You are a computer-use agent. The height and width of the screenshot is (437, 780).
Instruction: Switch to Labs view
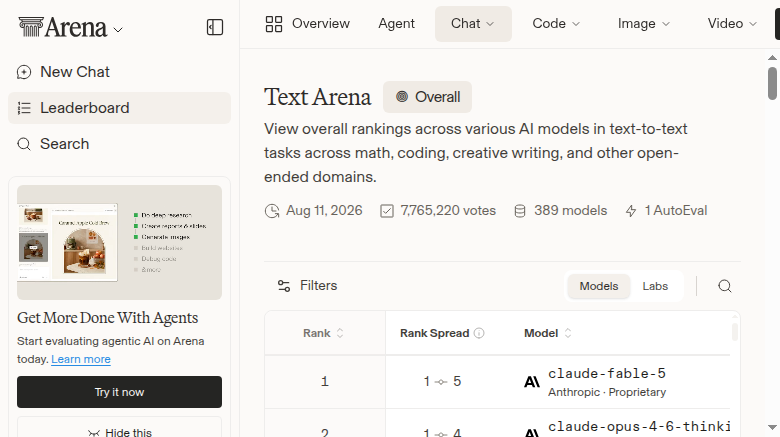[x=655, y=286]
